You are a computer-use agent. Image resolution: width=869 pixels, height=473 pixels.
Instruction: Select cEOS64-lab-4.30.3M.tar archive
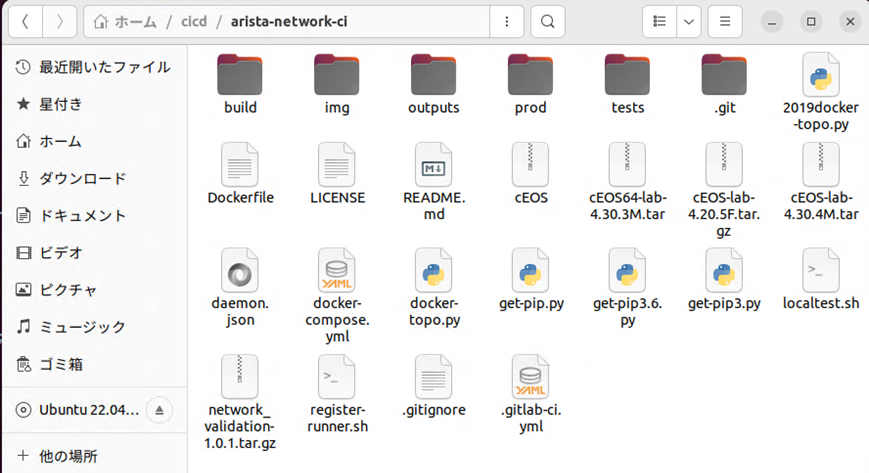coord(628,165)
